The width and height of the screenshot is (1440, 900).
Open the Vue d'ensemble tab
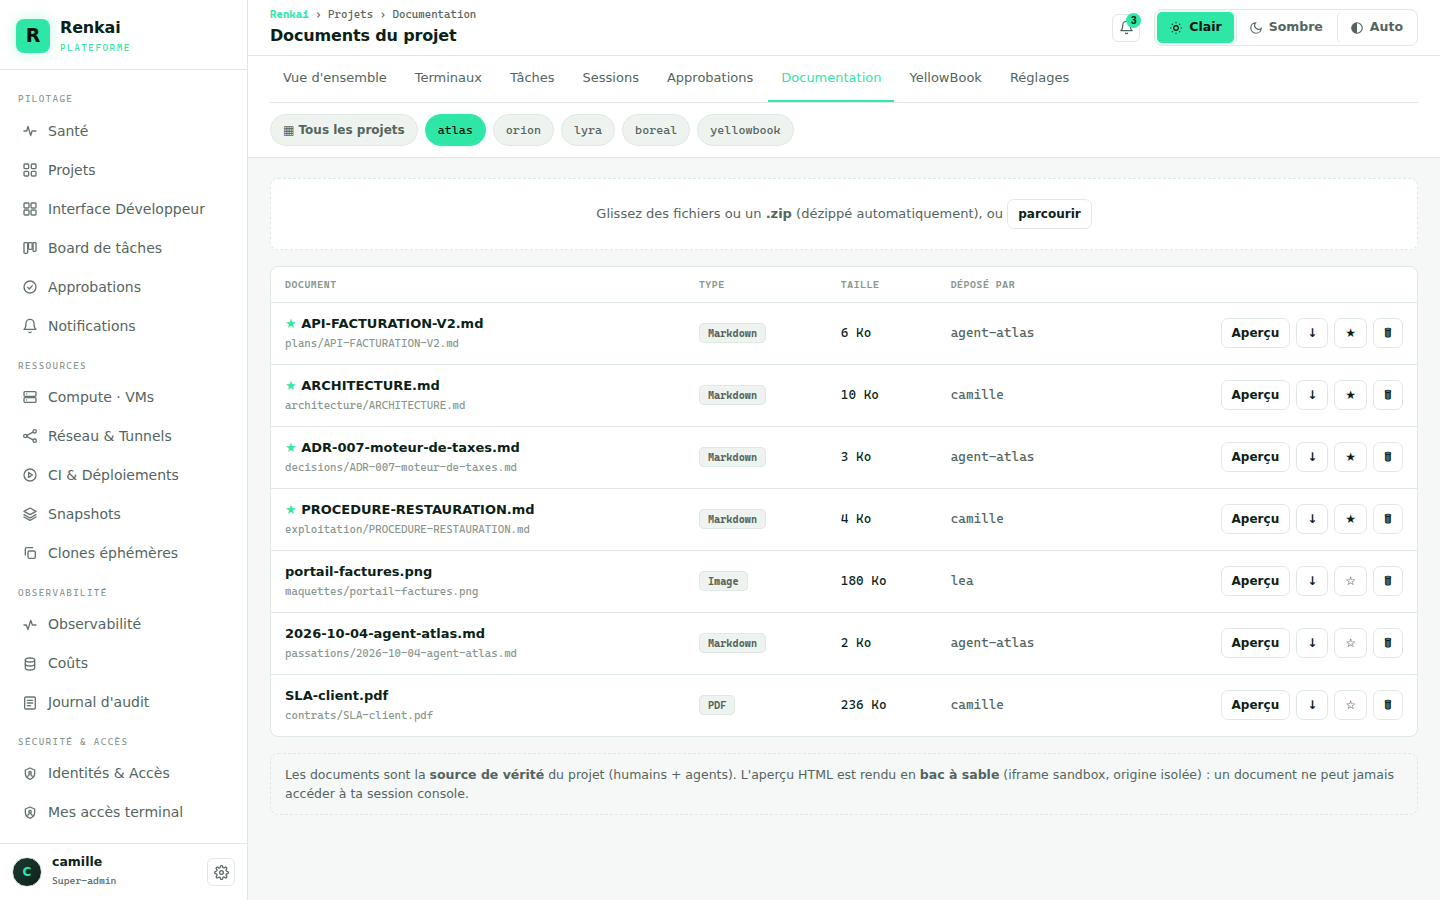[x=335, y=78]
